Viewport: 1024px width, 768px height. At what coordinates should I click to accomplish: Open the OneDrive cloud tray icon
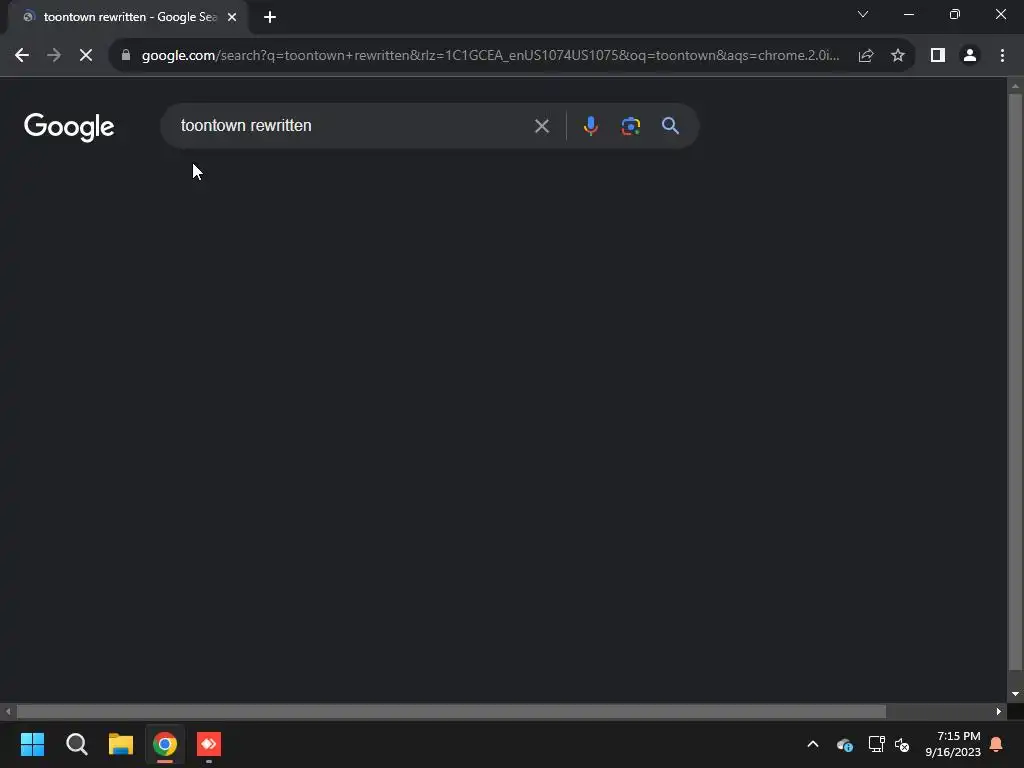[x=844, y=744]
